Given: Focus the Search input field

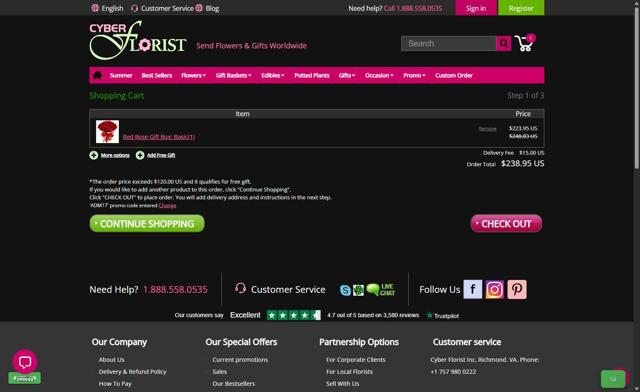Looking at the screenshot, I should 448,43.
